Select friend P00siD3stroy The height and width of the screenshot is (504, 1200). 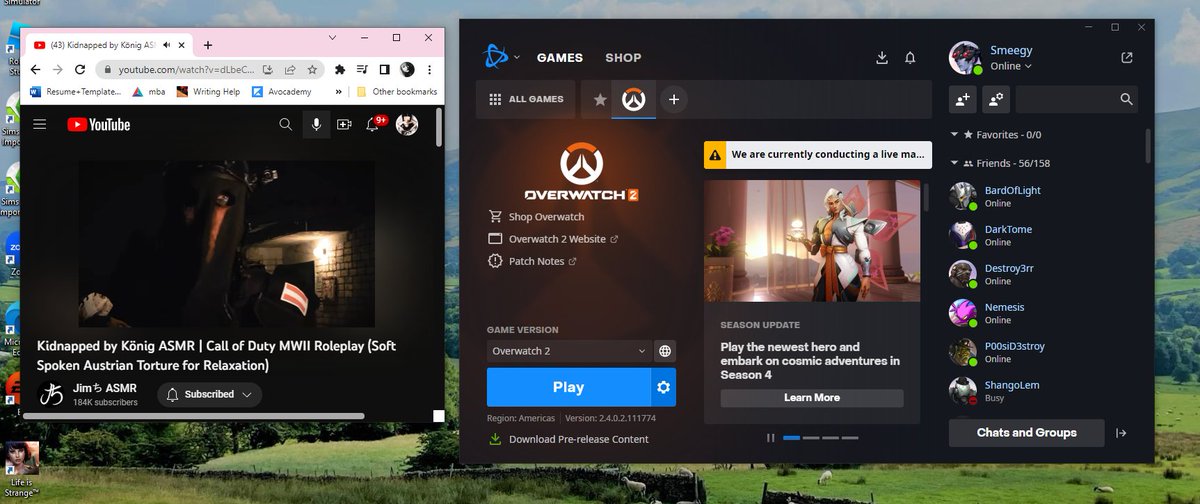click(x=1043, y=352)
